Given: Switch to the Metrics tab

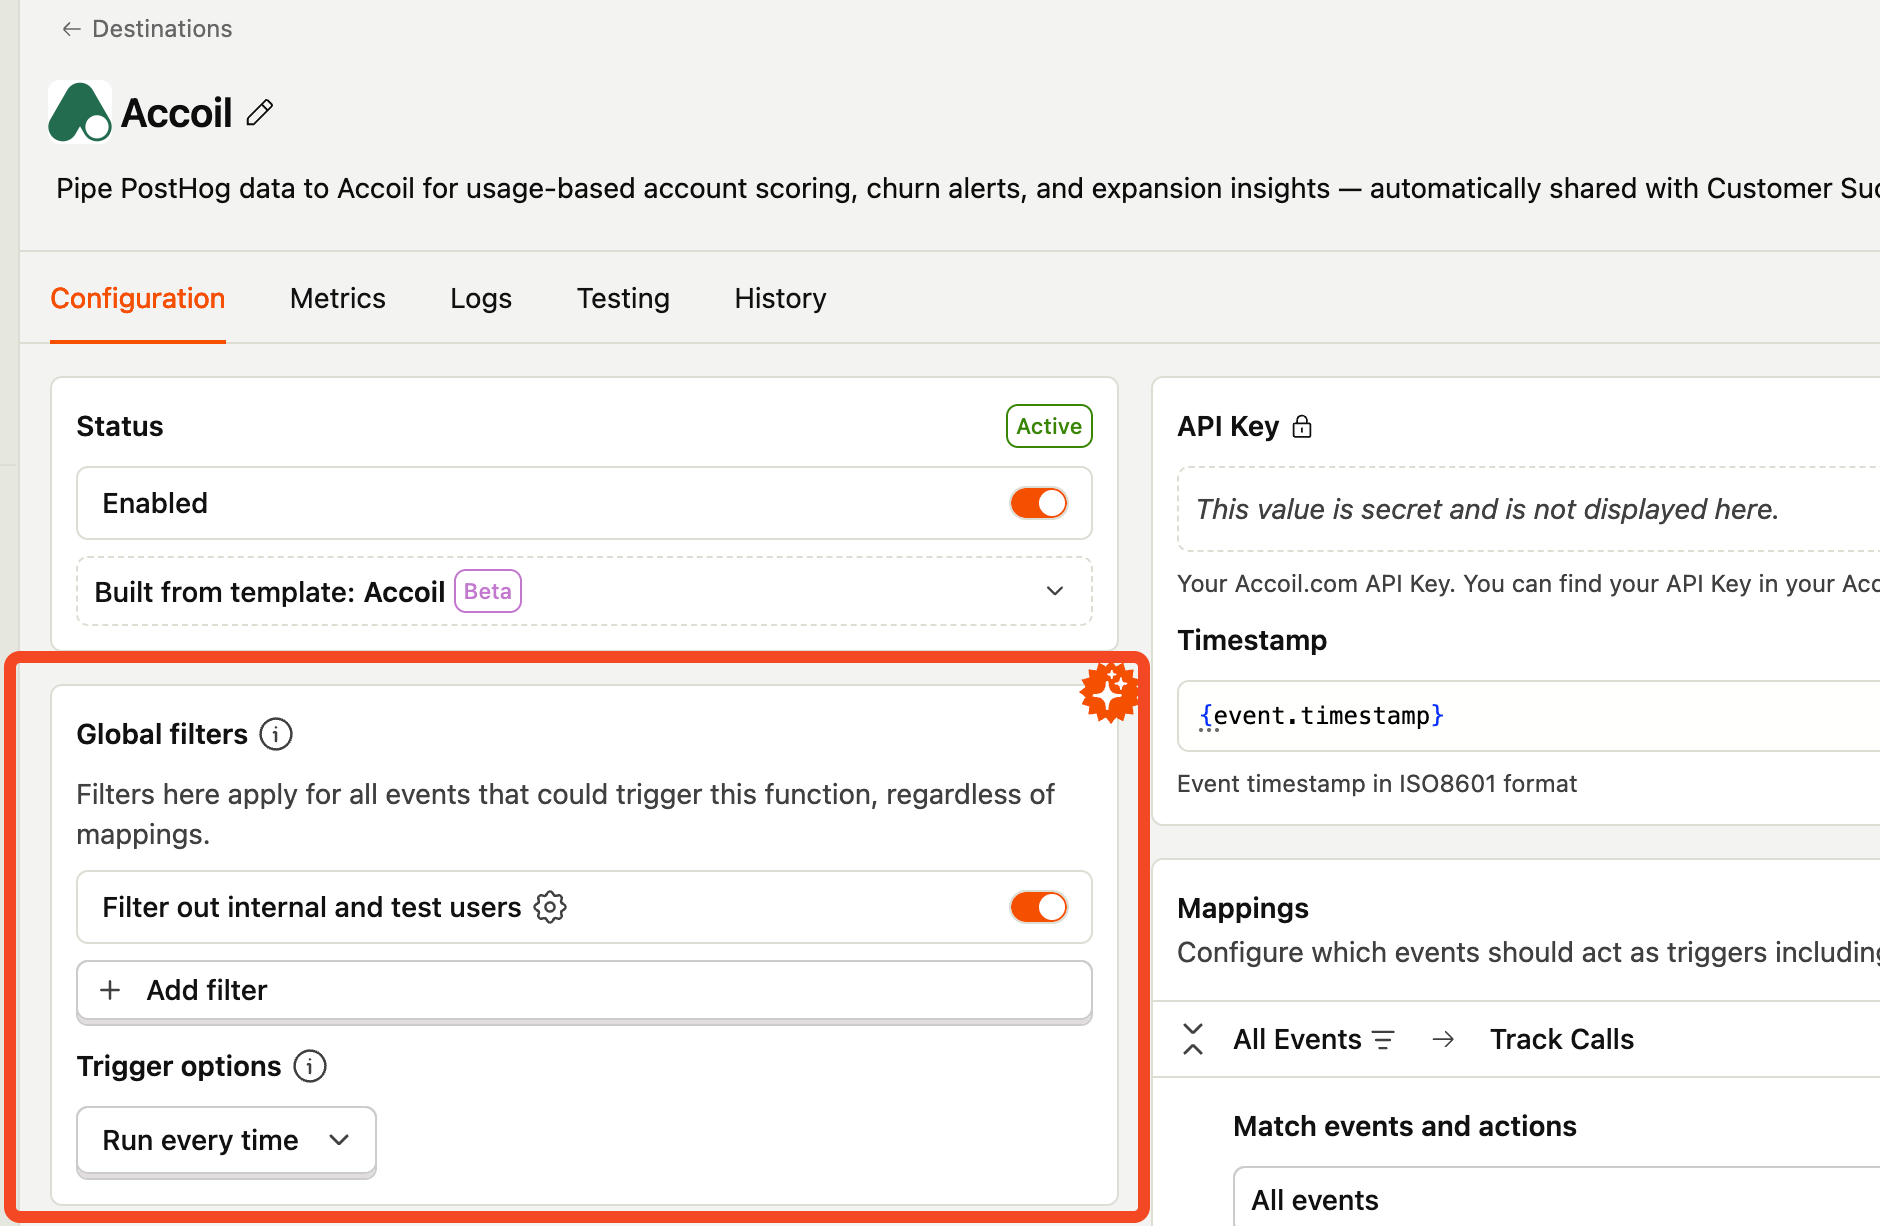Looking at the screenshot, I should point(338,298).
